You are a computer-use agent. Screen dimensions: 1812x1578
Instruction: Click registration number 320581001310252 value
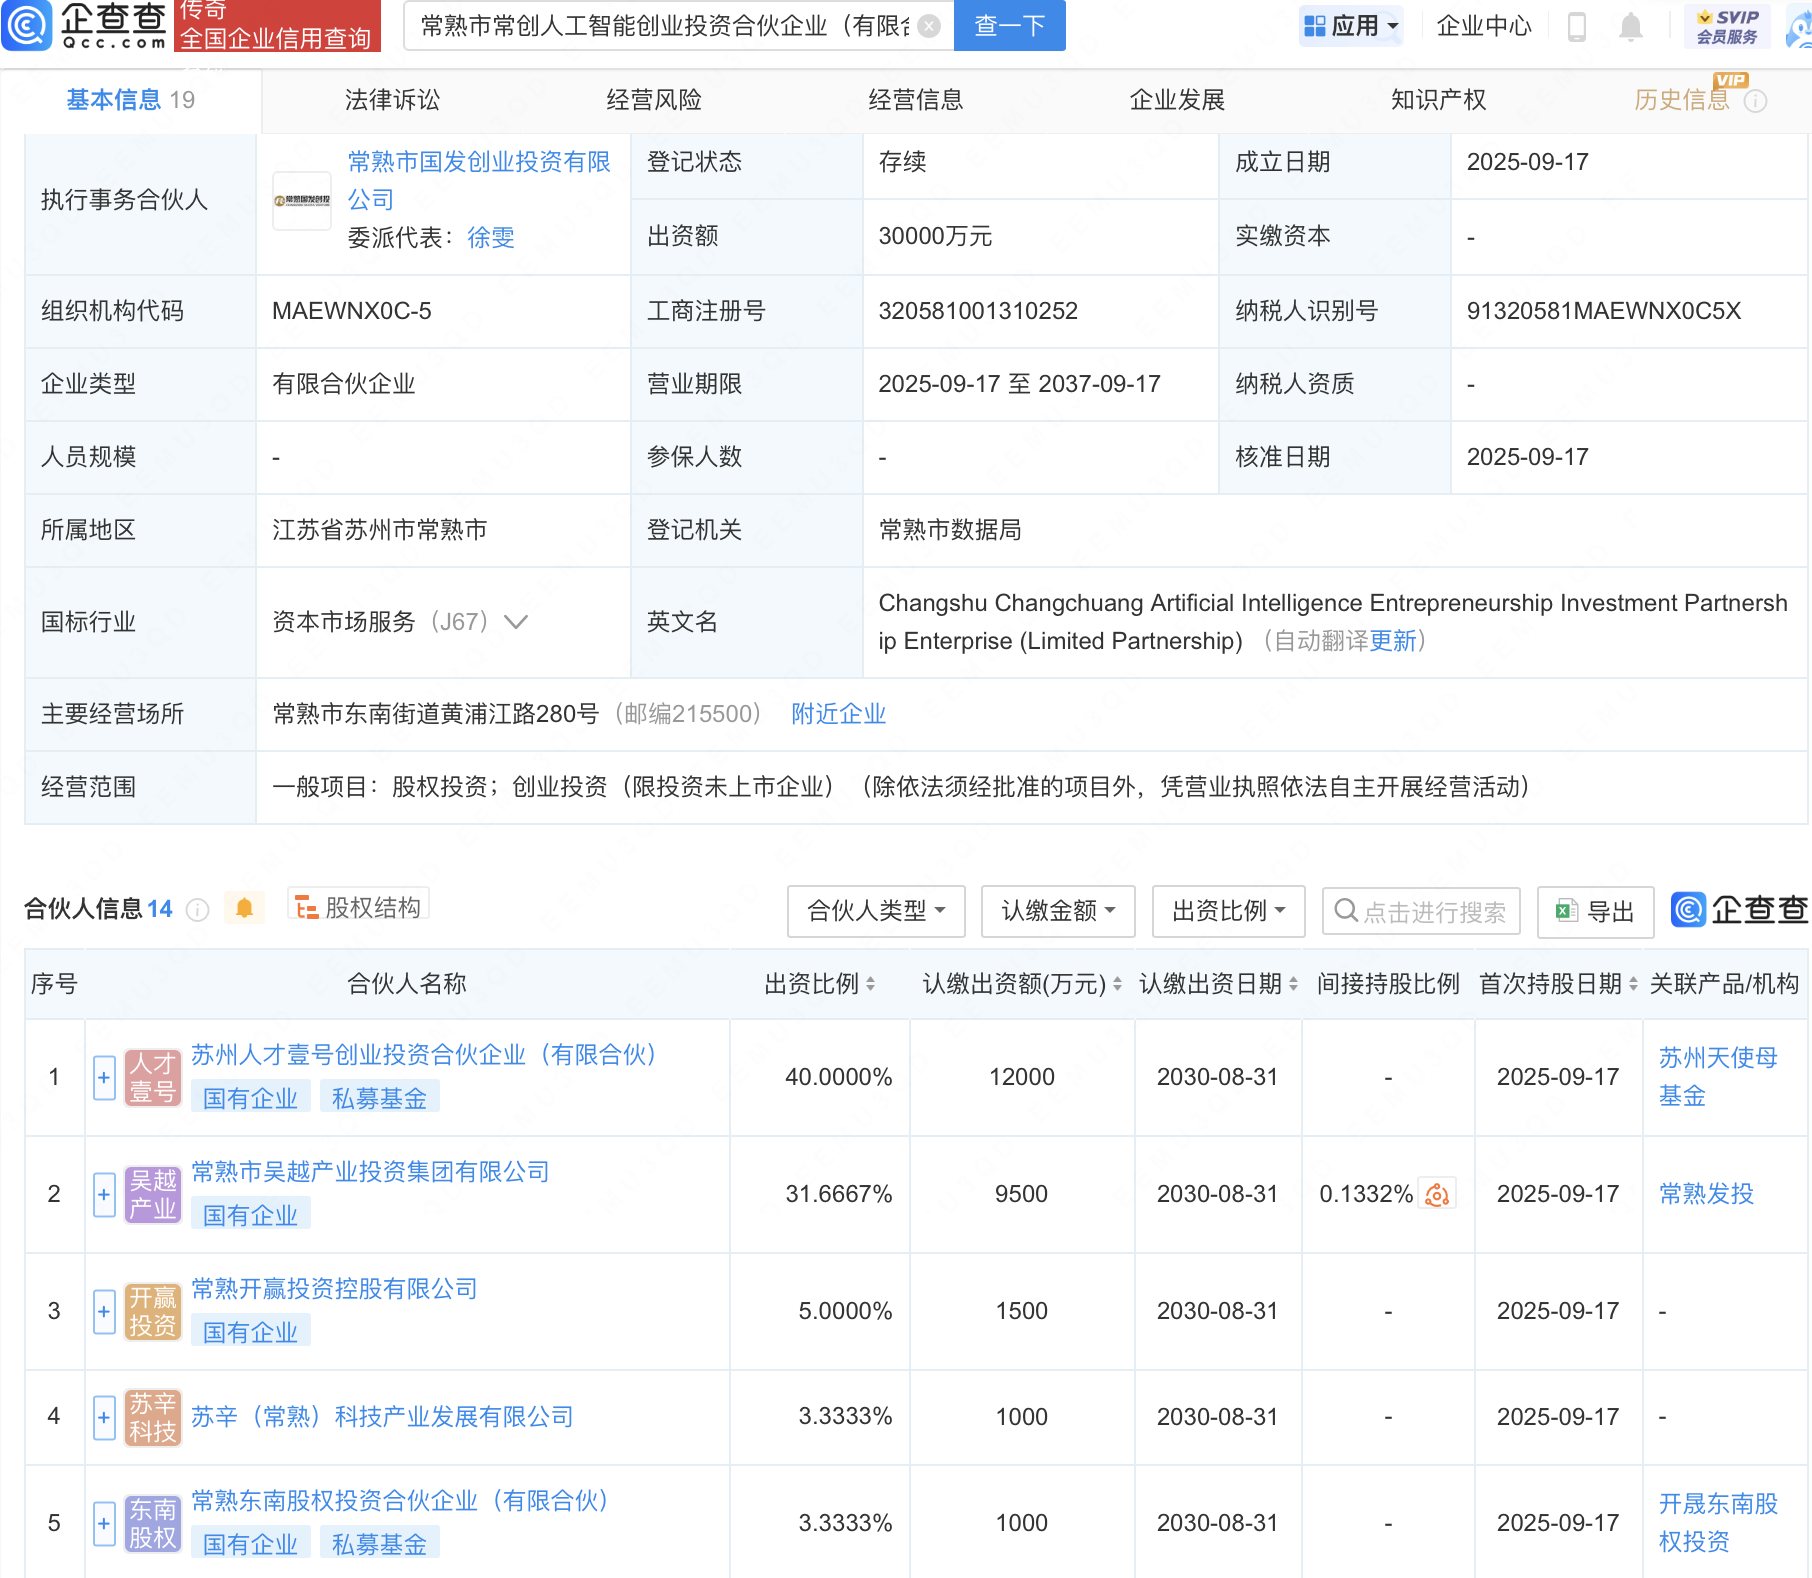978,311
